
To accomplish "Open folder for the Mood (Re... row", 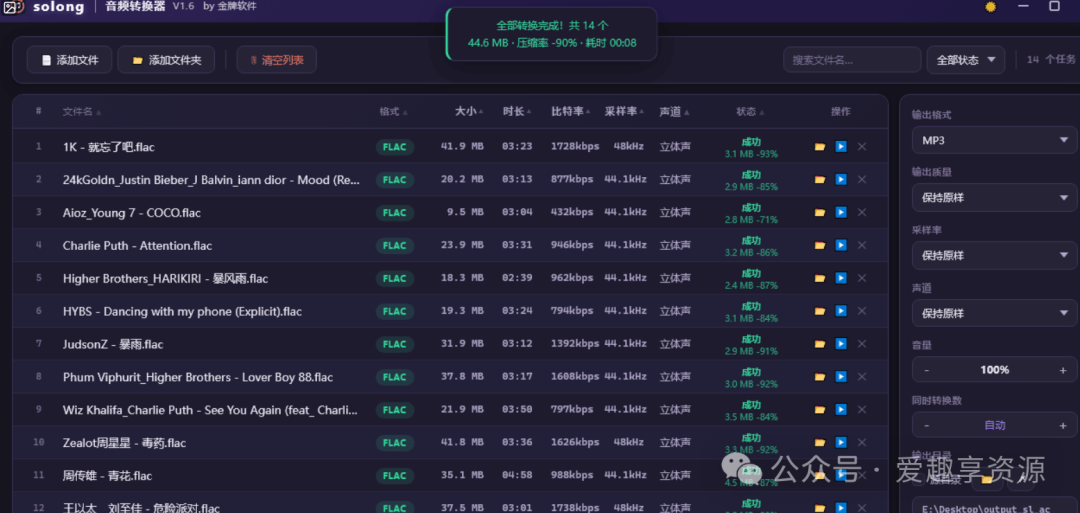I will [x=820, y=180].
